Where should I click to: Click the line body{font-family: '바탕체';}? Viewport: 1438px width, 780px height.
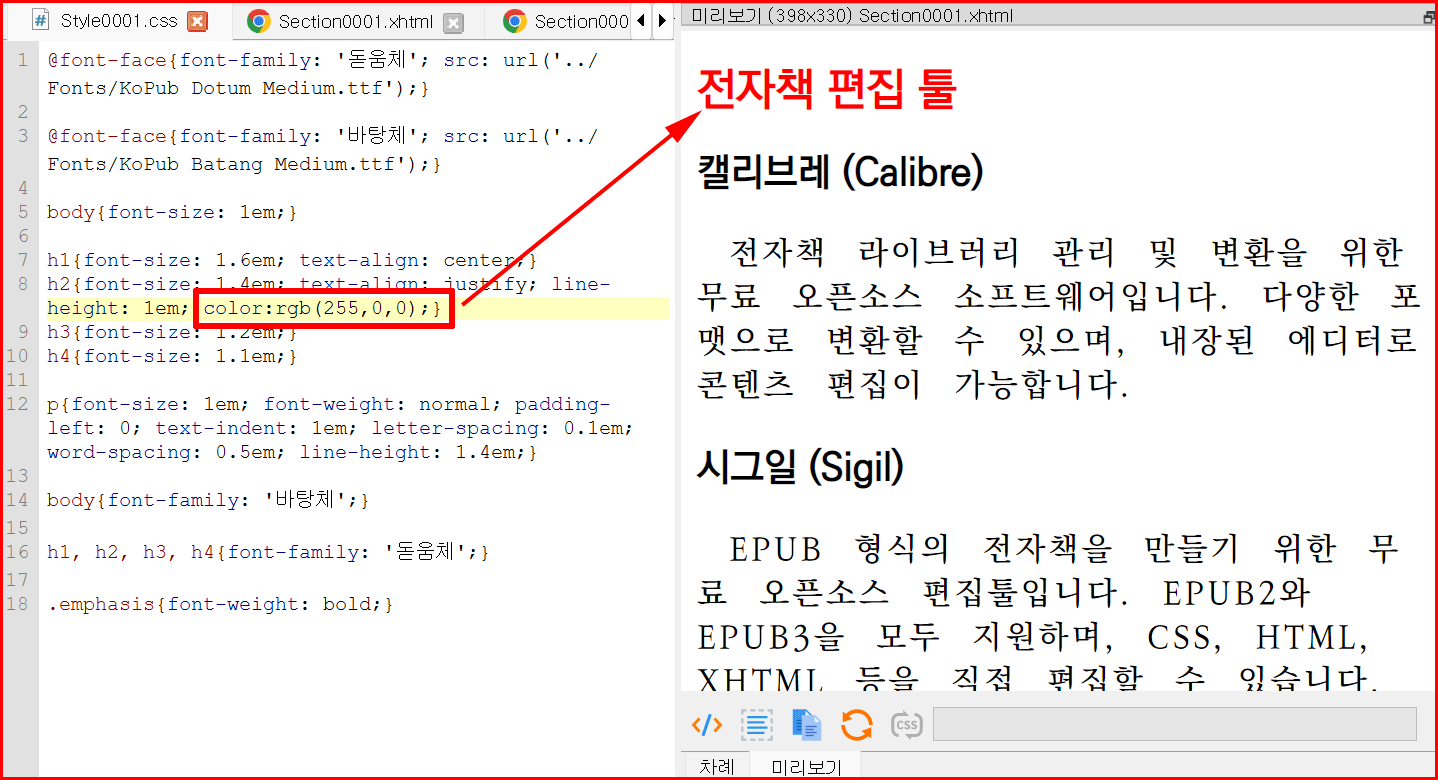208,500
